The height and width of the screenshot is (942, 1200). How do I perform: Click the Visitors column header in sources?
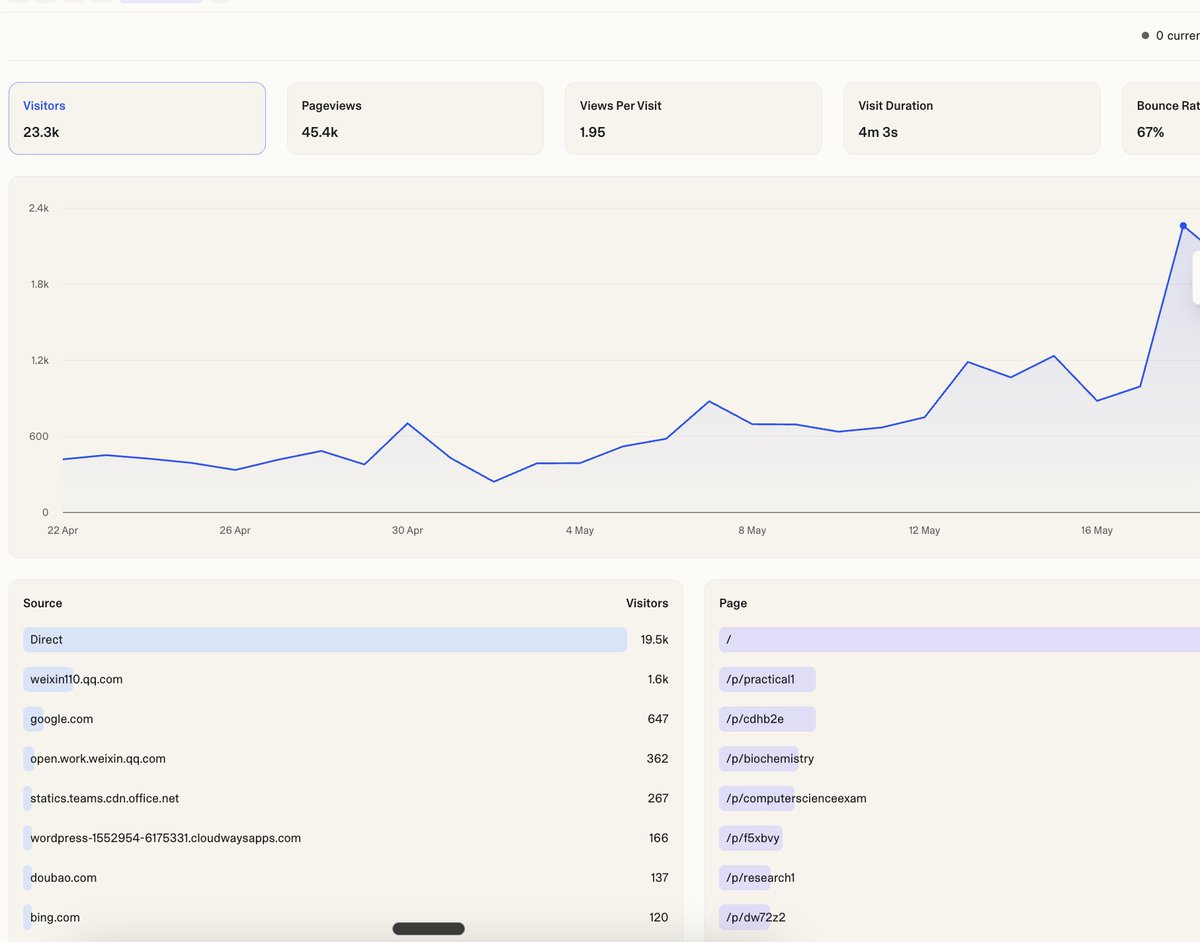647,603
